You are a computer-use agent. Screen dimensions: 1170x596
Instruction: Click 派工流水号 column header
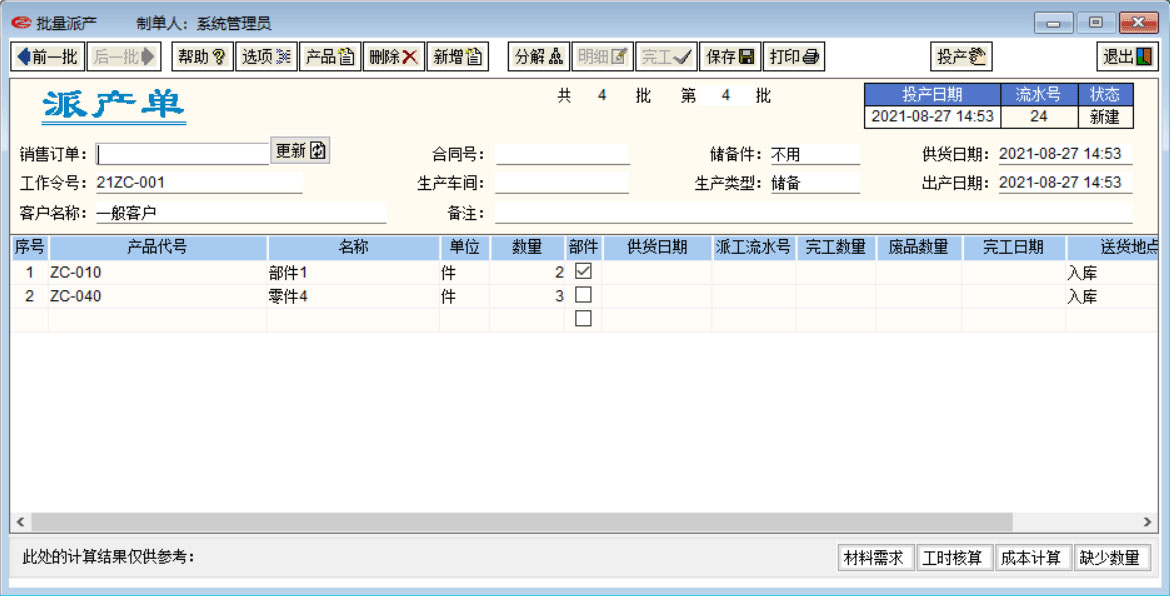tap(753, 248)
